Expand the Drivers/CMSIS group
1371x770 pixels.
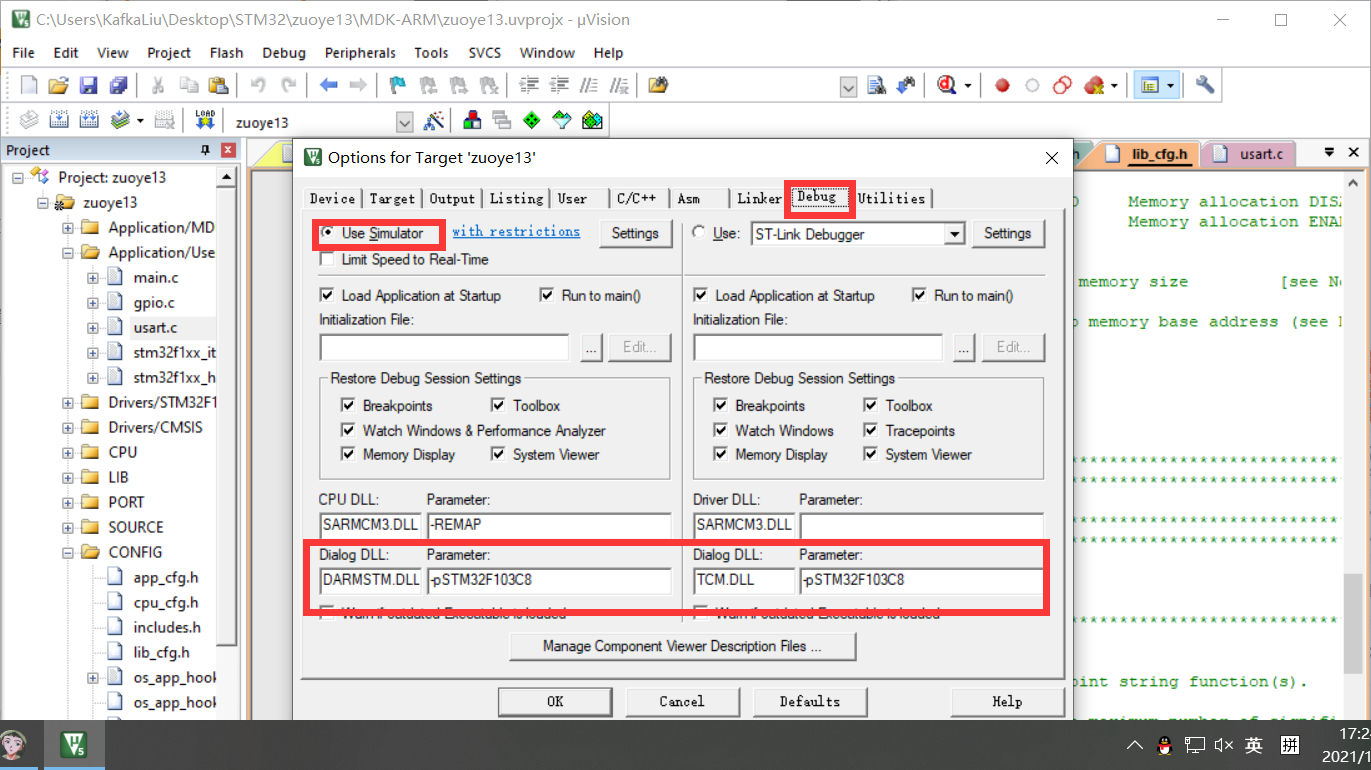tap(68, 427)
